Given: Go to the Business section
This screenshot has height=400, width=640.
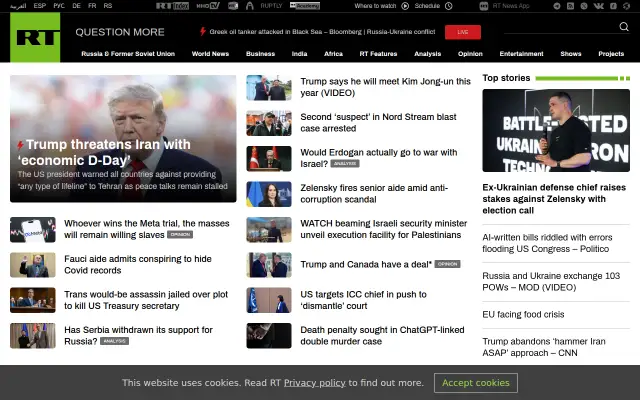Looking at the screenshot, I should [260, 53].
